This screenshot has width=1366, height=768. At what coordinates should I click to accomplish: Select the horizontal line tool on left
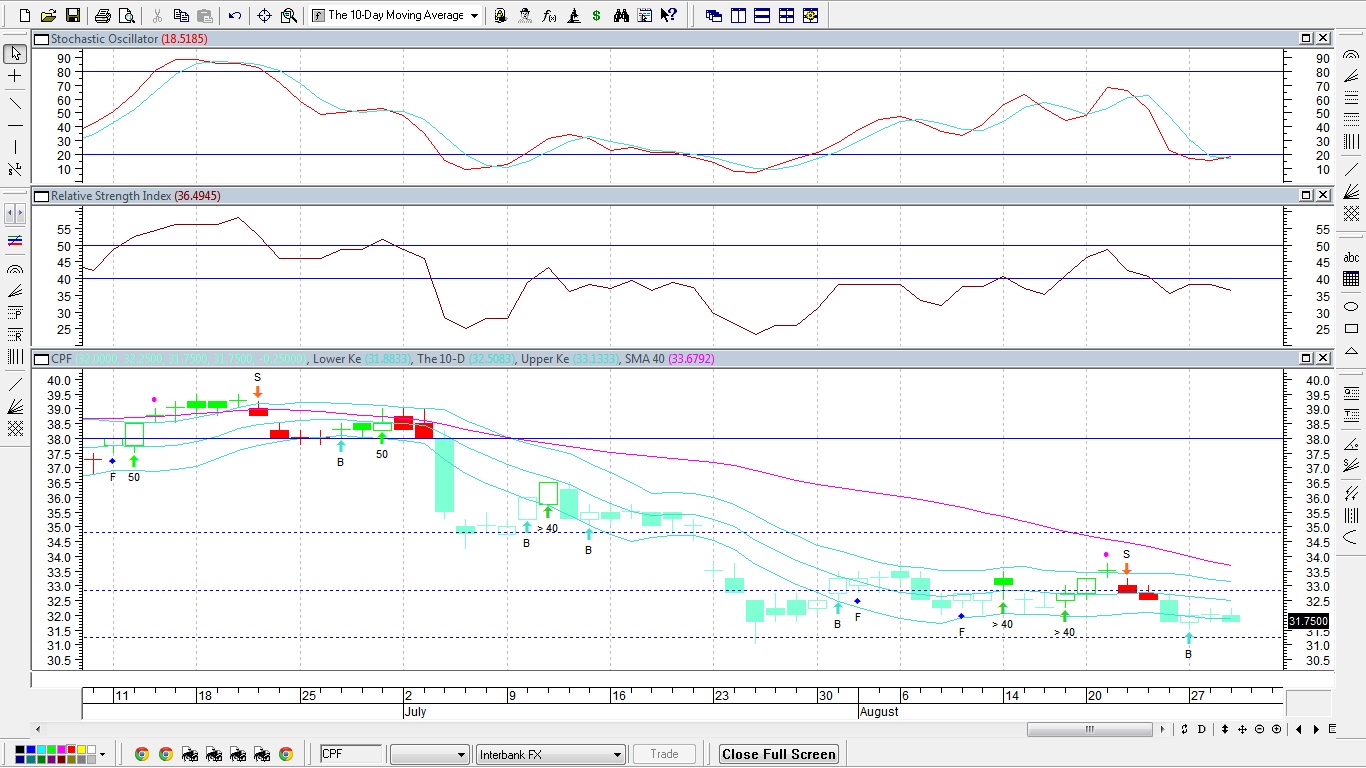tap(15, 125)
